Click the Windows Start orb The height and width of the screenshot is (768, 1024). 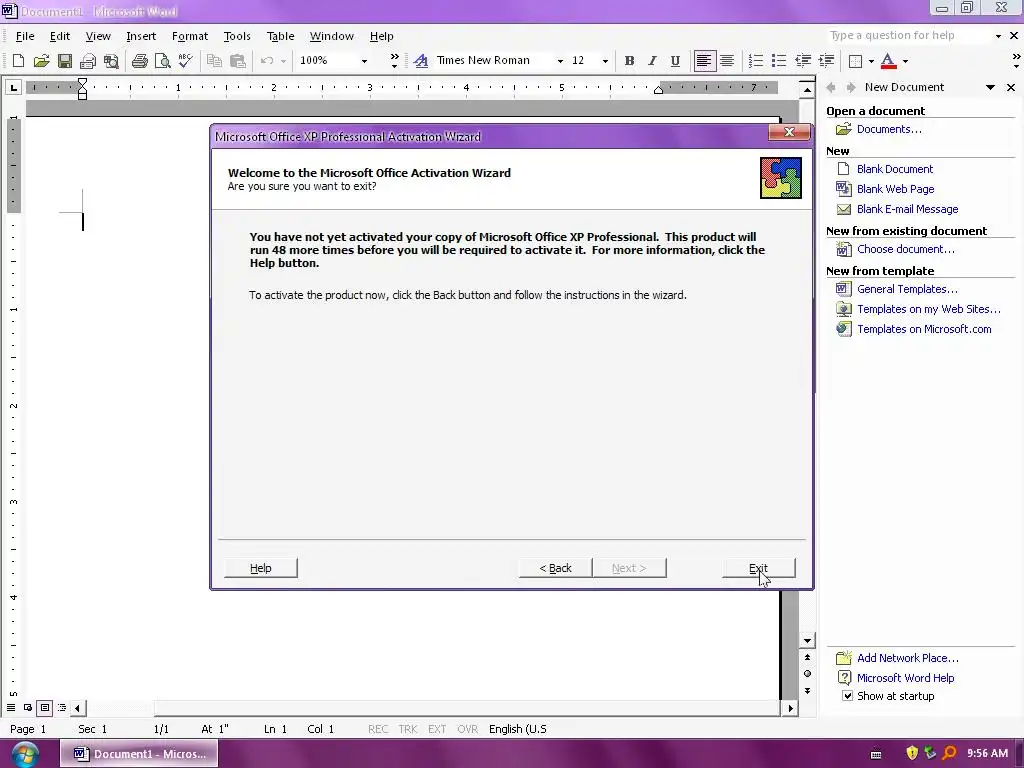point(25,754)
